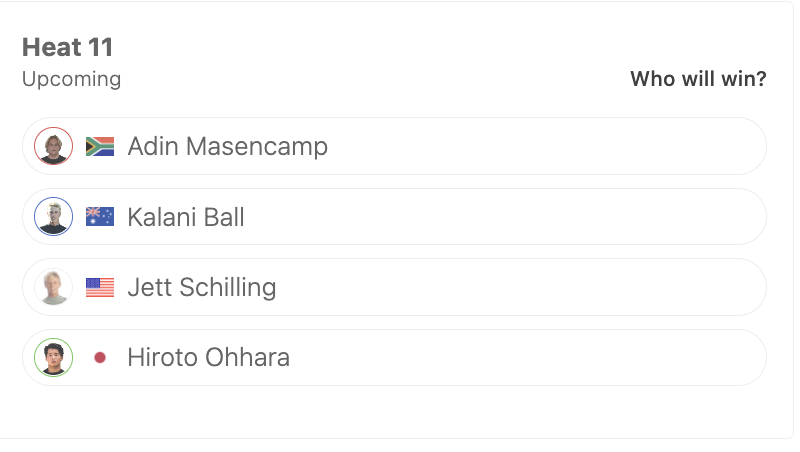Click the Kalani Ball name text

(186, 217)
